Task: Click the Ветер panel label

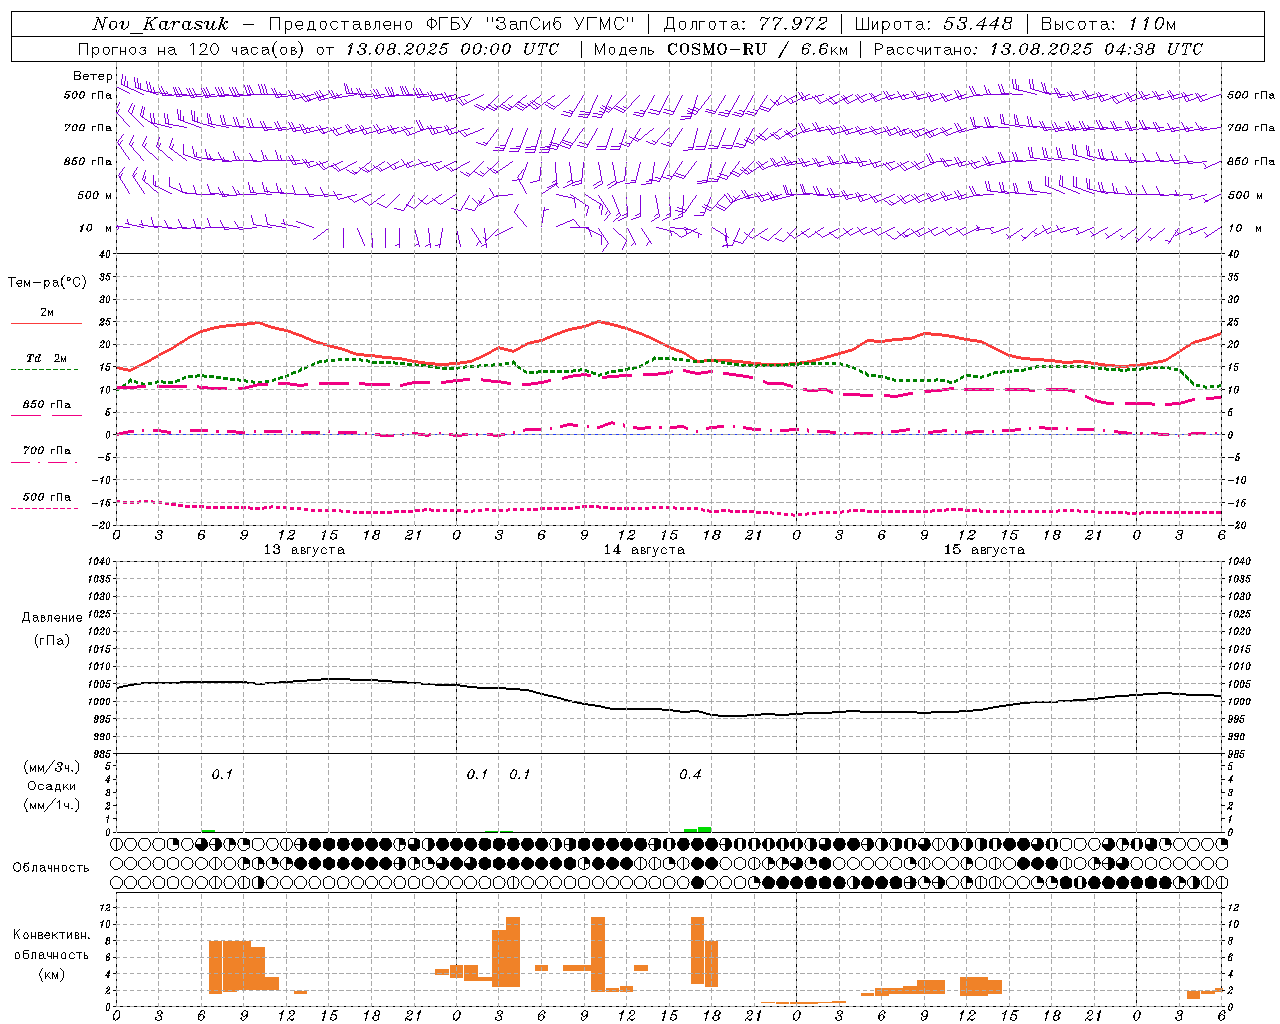Action: (92, 76)
